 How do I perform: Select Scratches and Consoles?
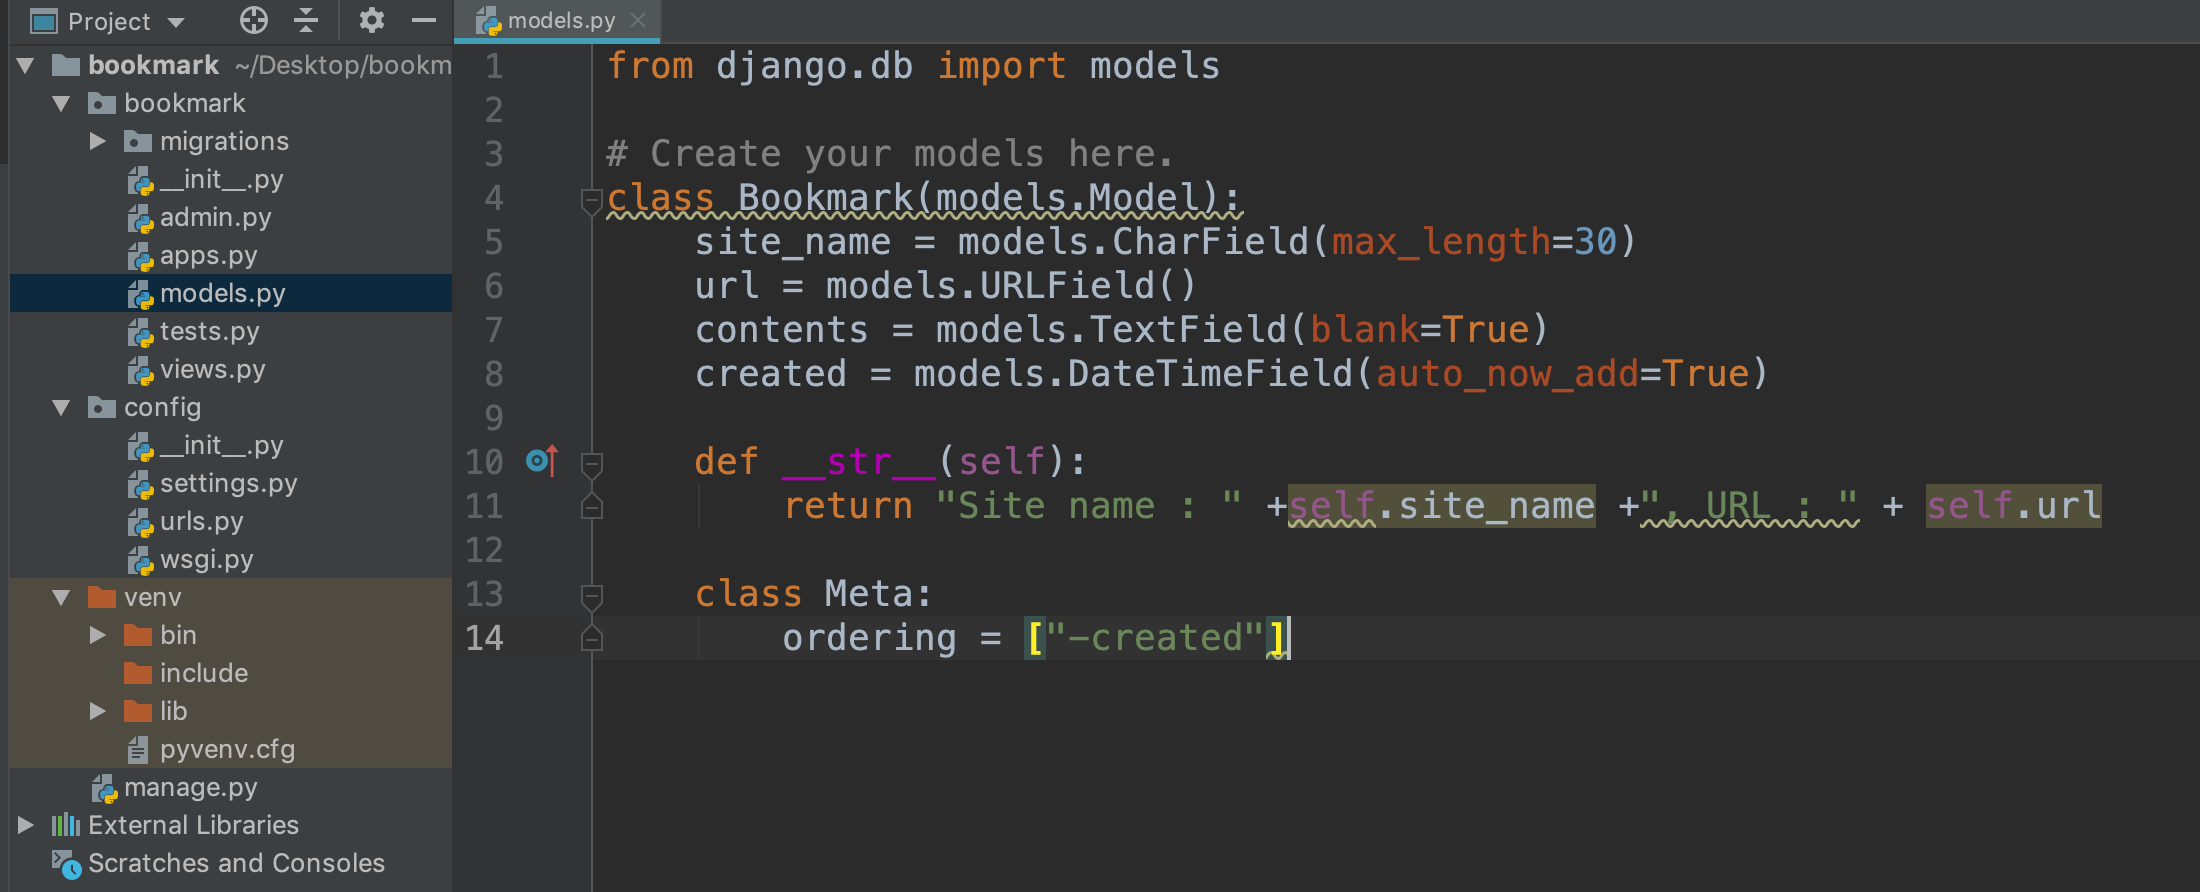[x=236, y=863]
